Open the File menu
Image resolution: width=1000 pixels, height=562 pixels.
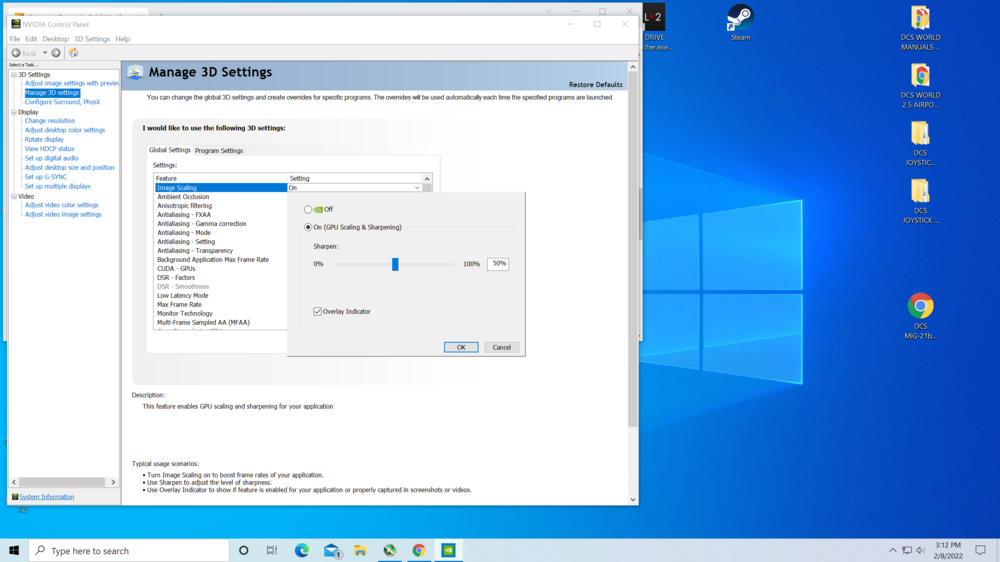(x=15, y=39)
